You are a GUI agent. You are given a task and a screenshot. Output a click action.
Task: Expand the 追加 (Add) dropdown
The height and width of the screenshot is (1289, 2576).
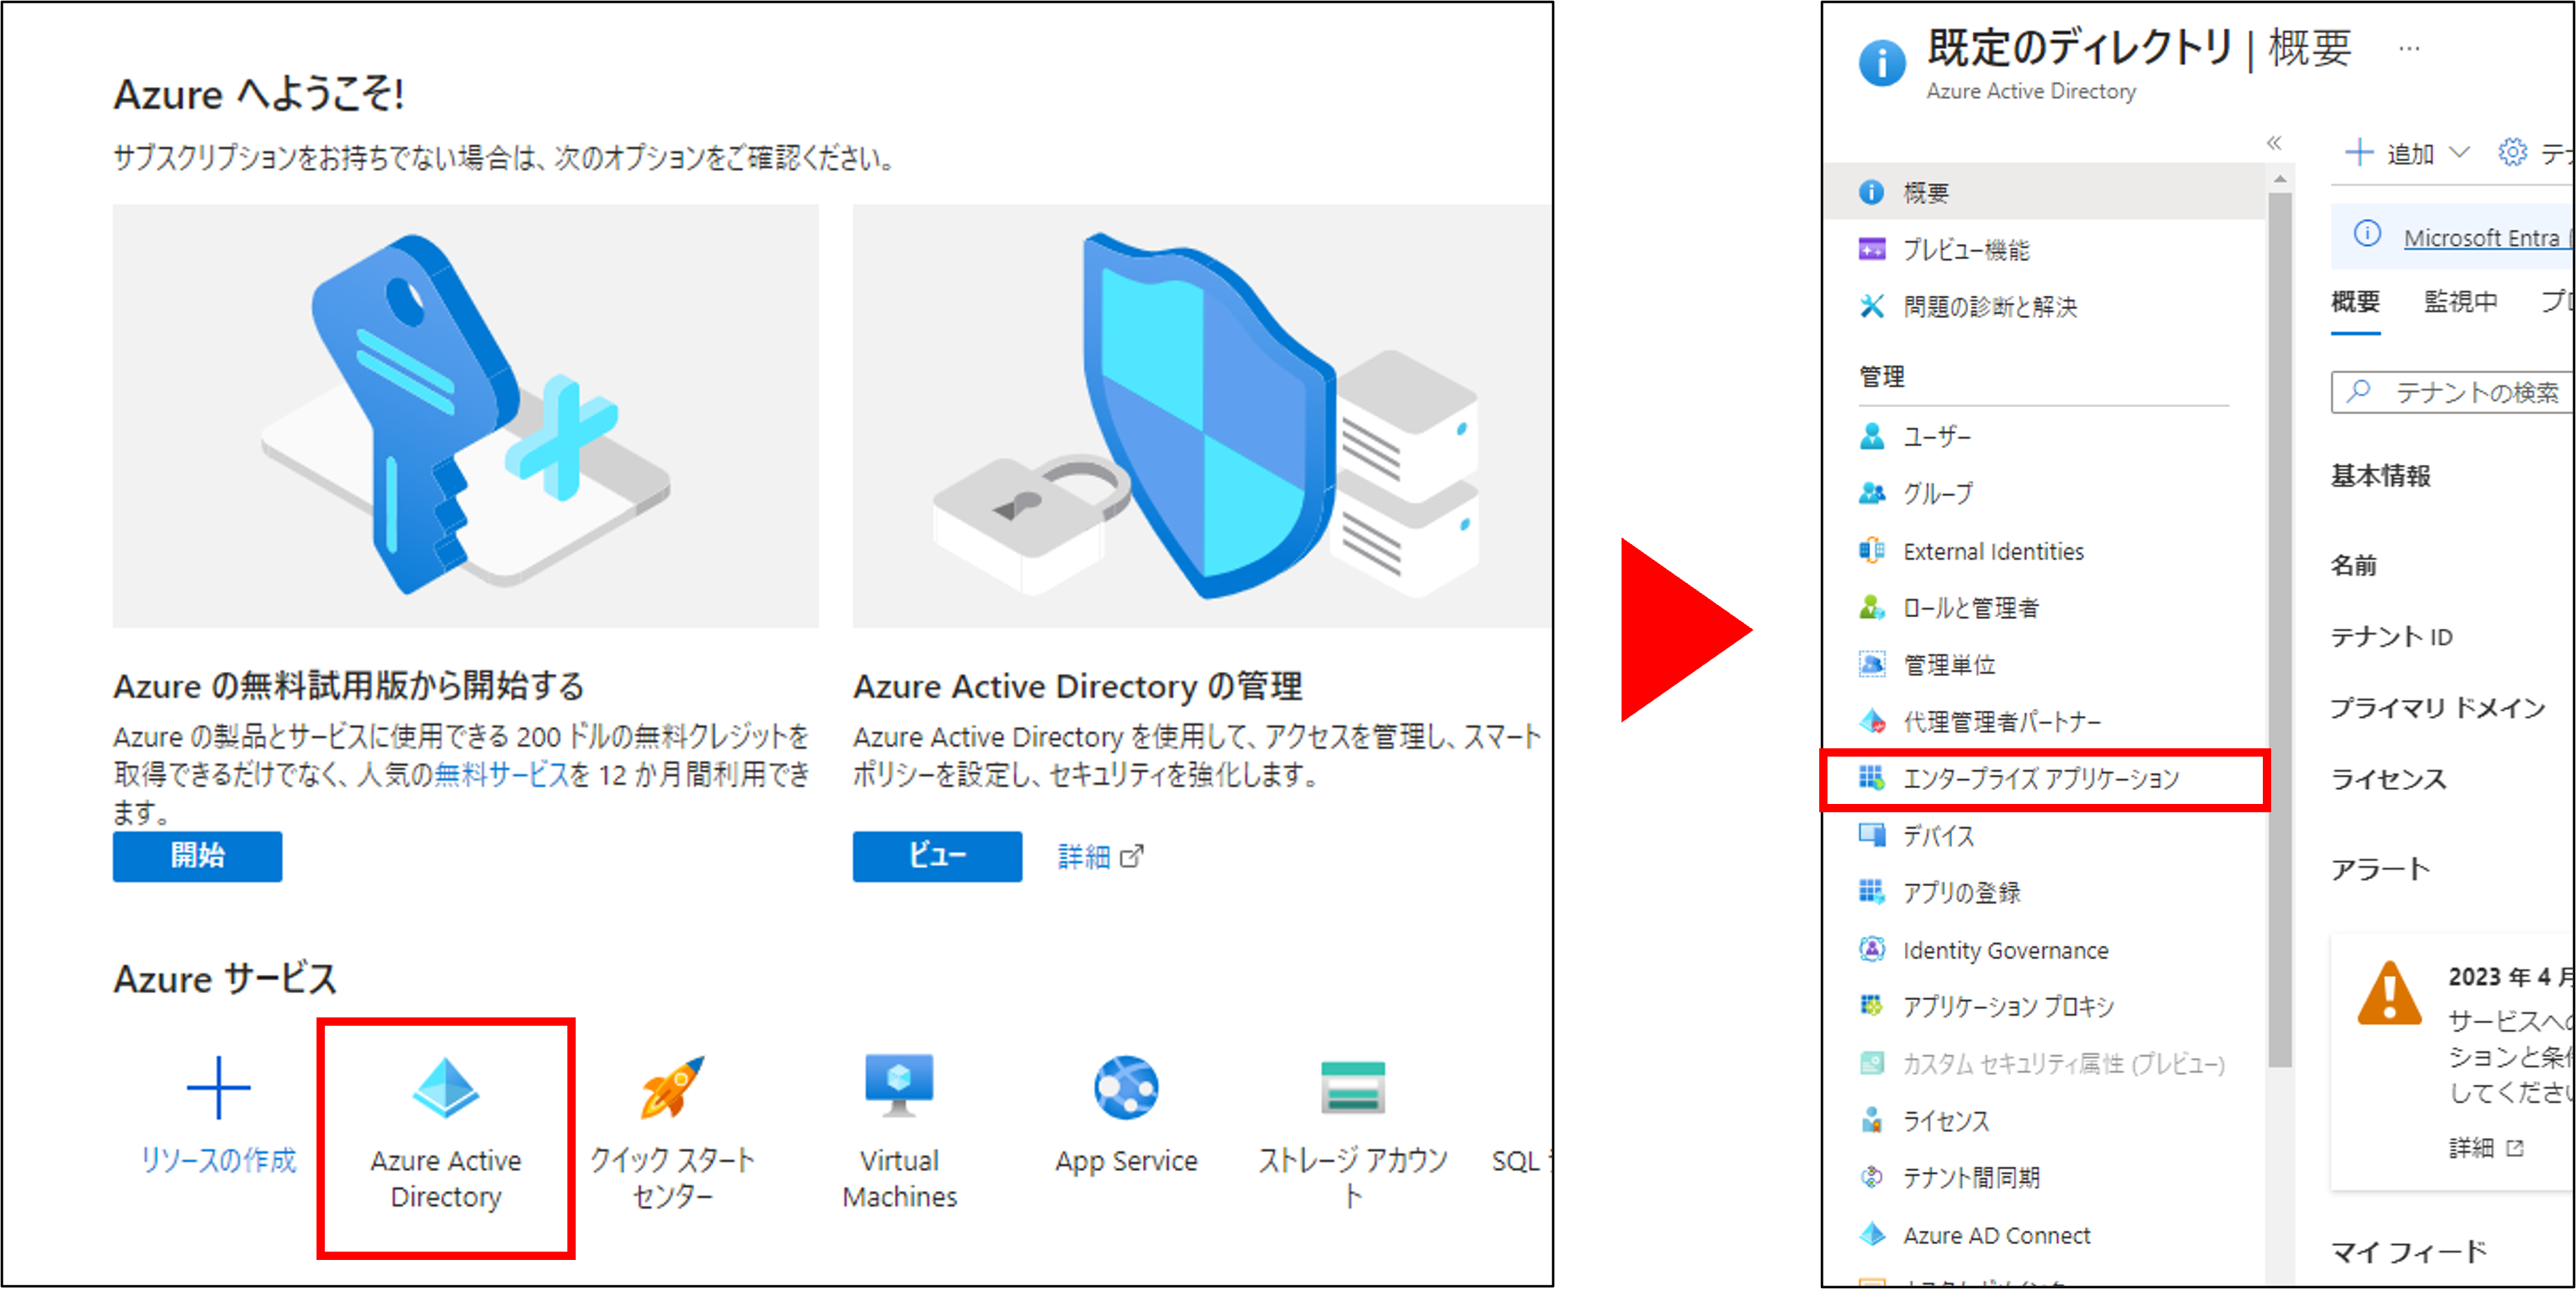pos(2409,153)
